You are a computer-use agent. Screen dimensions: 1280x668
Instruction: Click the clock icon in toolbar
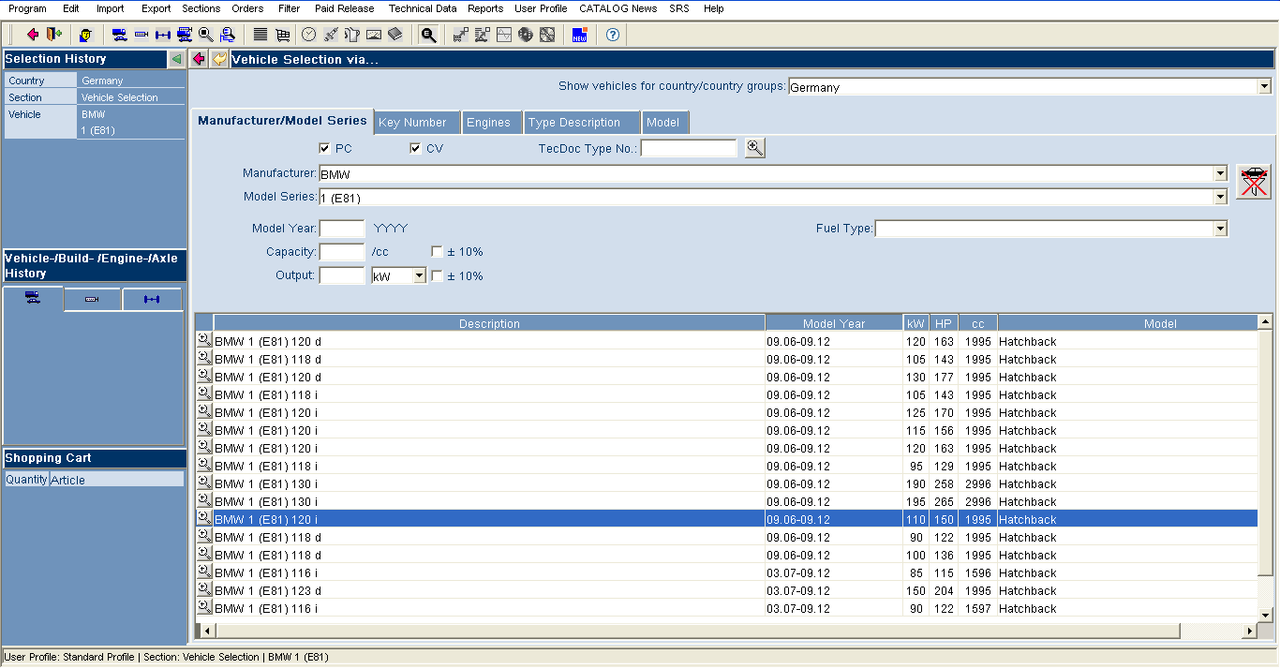309,35
